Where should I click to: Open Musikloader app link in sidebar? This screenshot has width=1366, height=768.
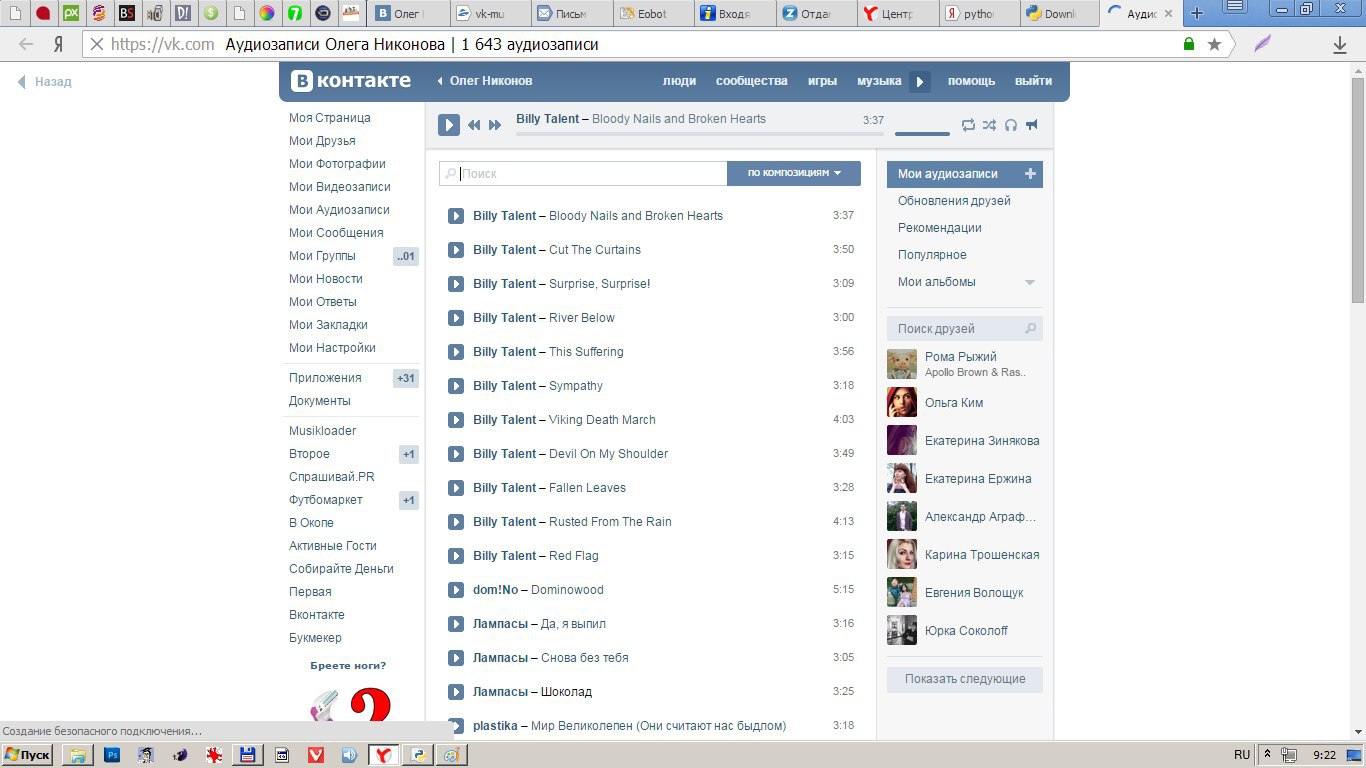[x=323, y=431]
